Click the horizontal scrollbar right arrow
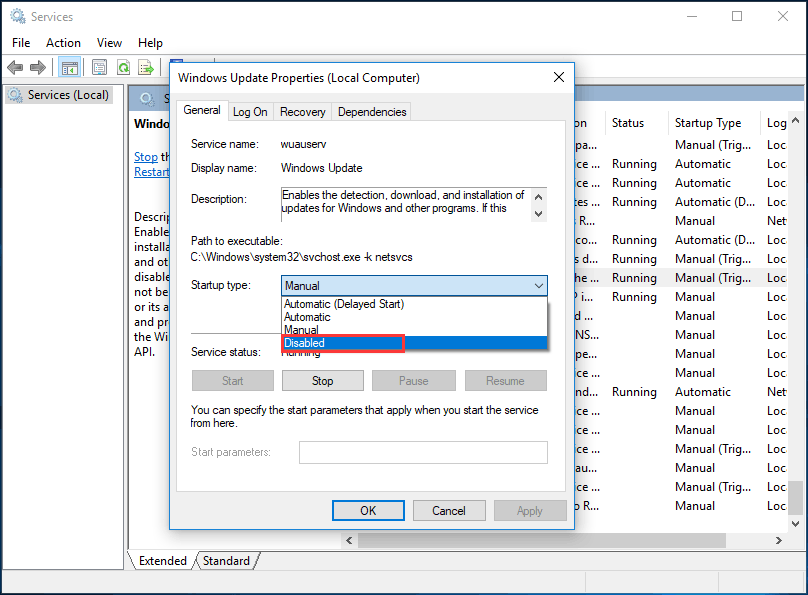The height and width of the screenshot is (595, 808). [x=779, y=540]
